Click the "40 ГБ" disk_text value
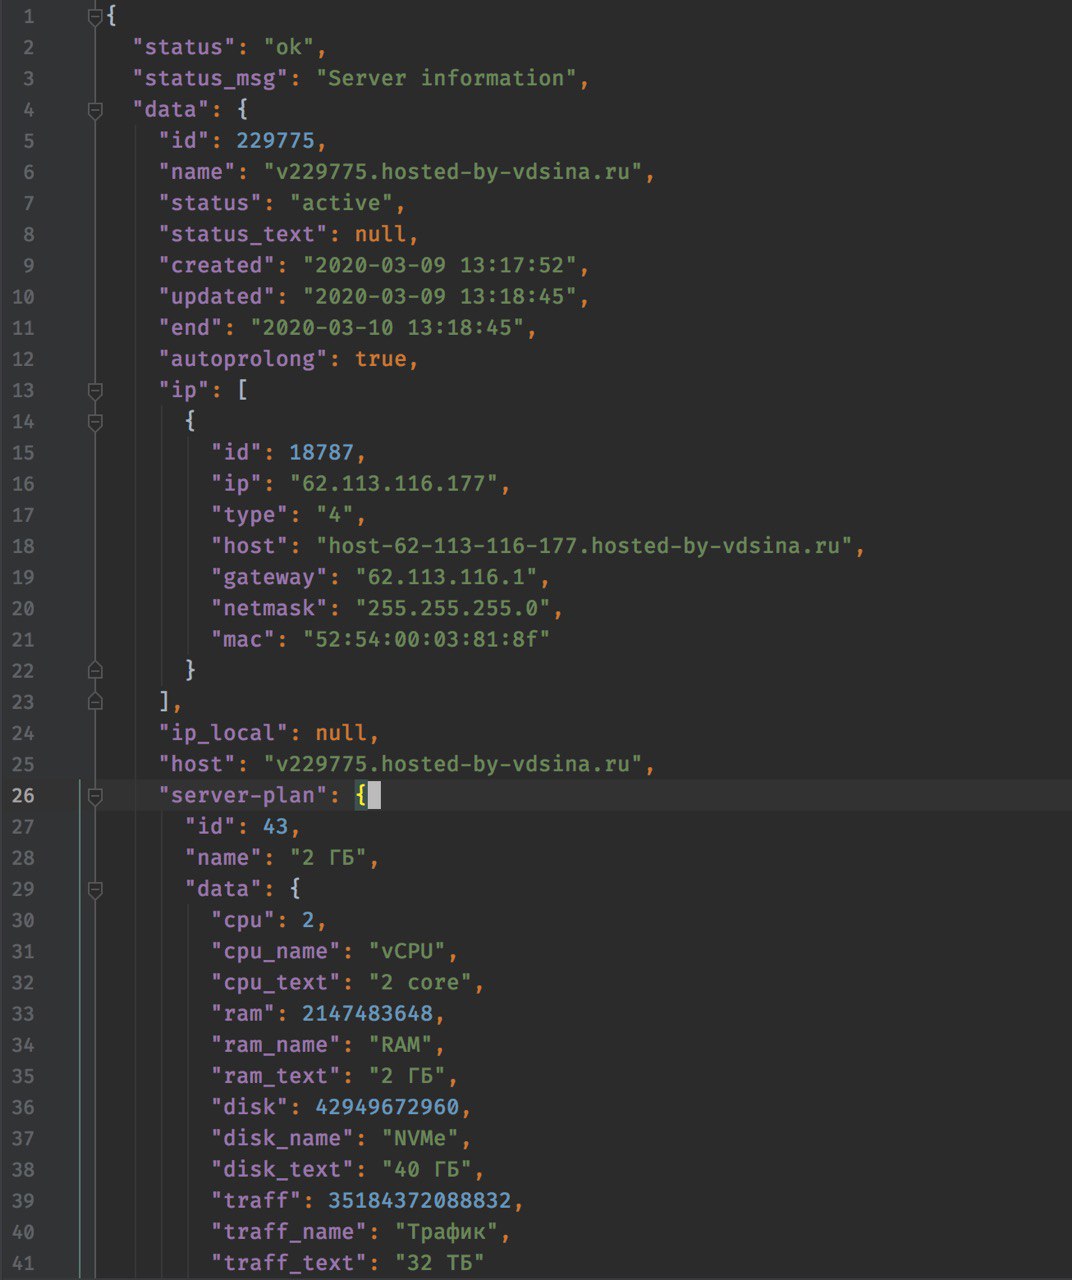The height and width of the screenshot is (1280, 1072). (426, 1169)
